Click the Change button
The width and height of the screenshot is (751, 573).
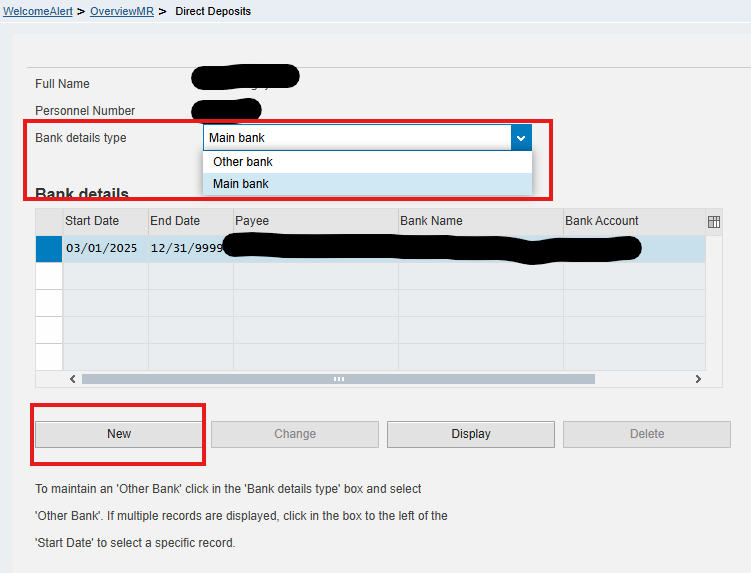(x=295, y=434)
